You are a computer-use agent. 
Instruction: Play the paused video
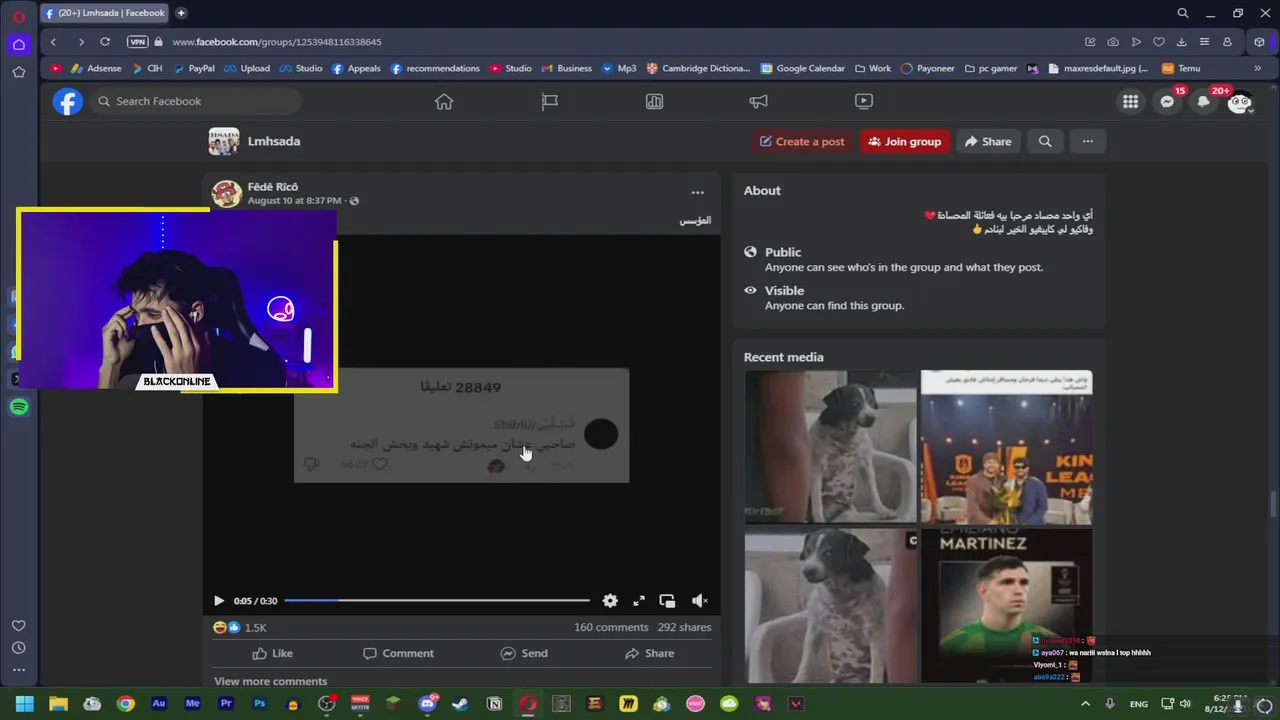219,601
